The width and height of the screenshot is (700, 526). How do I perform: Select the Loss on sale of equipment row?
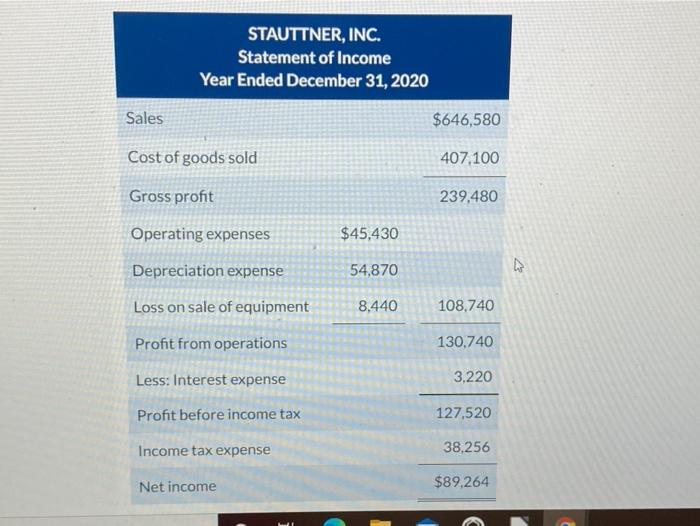pos(314,306)
